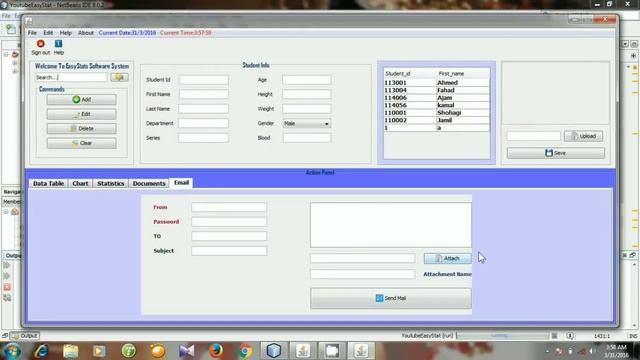Click the search button next to Search field
This screenshot has width=640, height=360.
pos(119,77)
